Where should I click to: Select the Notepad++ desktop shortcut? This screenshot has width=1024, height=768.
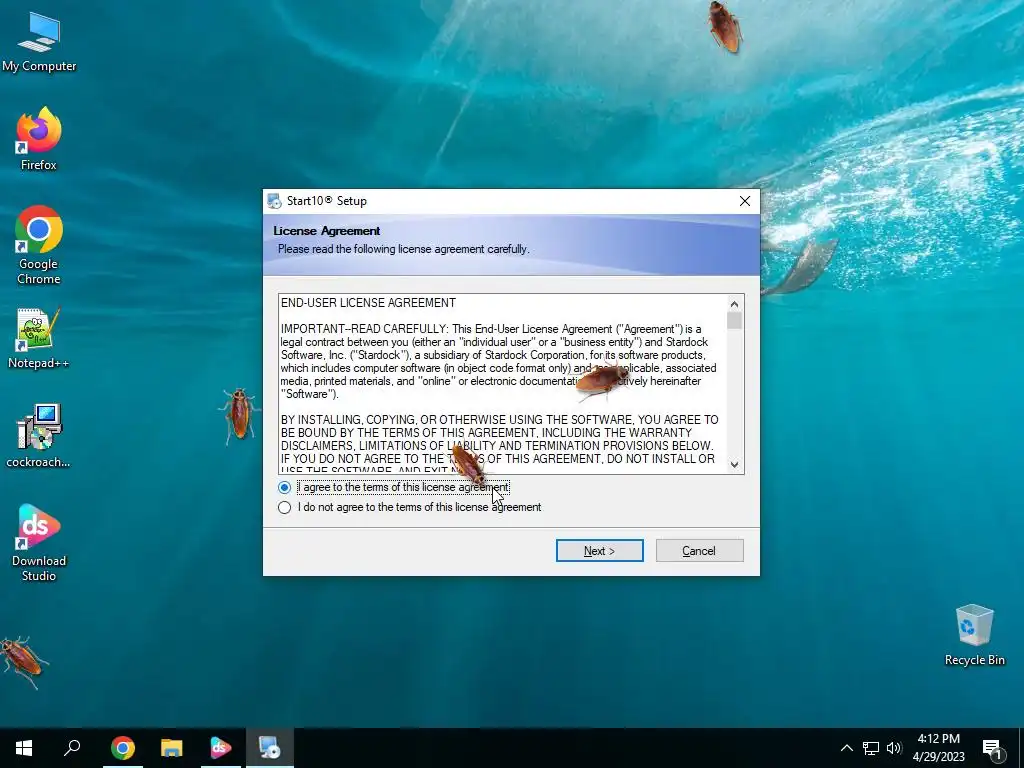[39, 339]
